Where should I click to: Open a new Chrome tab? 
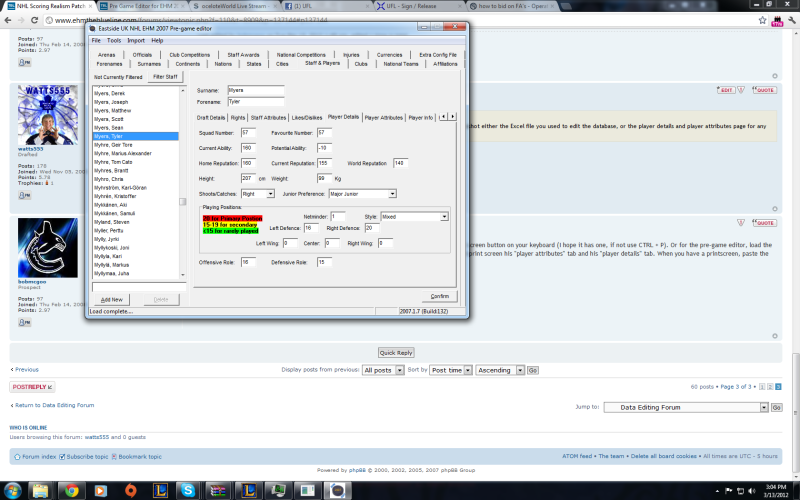565,7
